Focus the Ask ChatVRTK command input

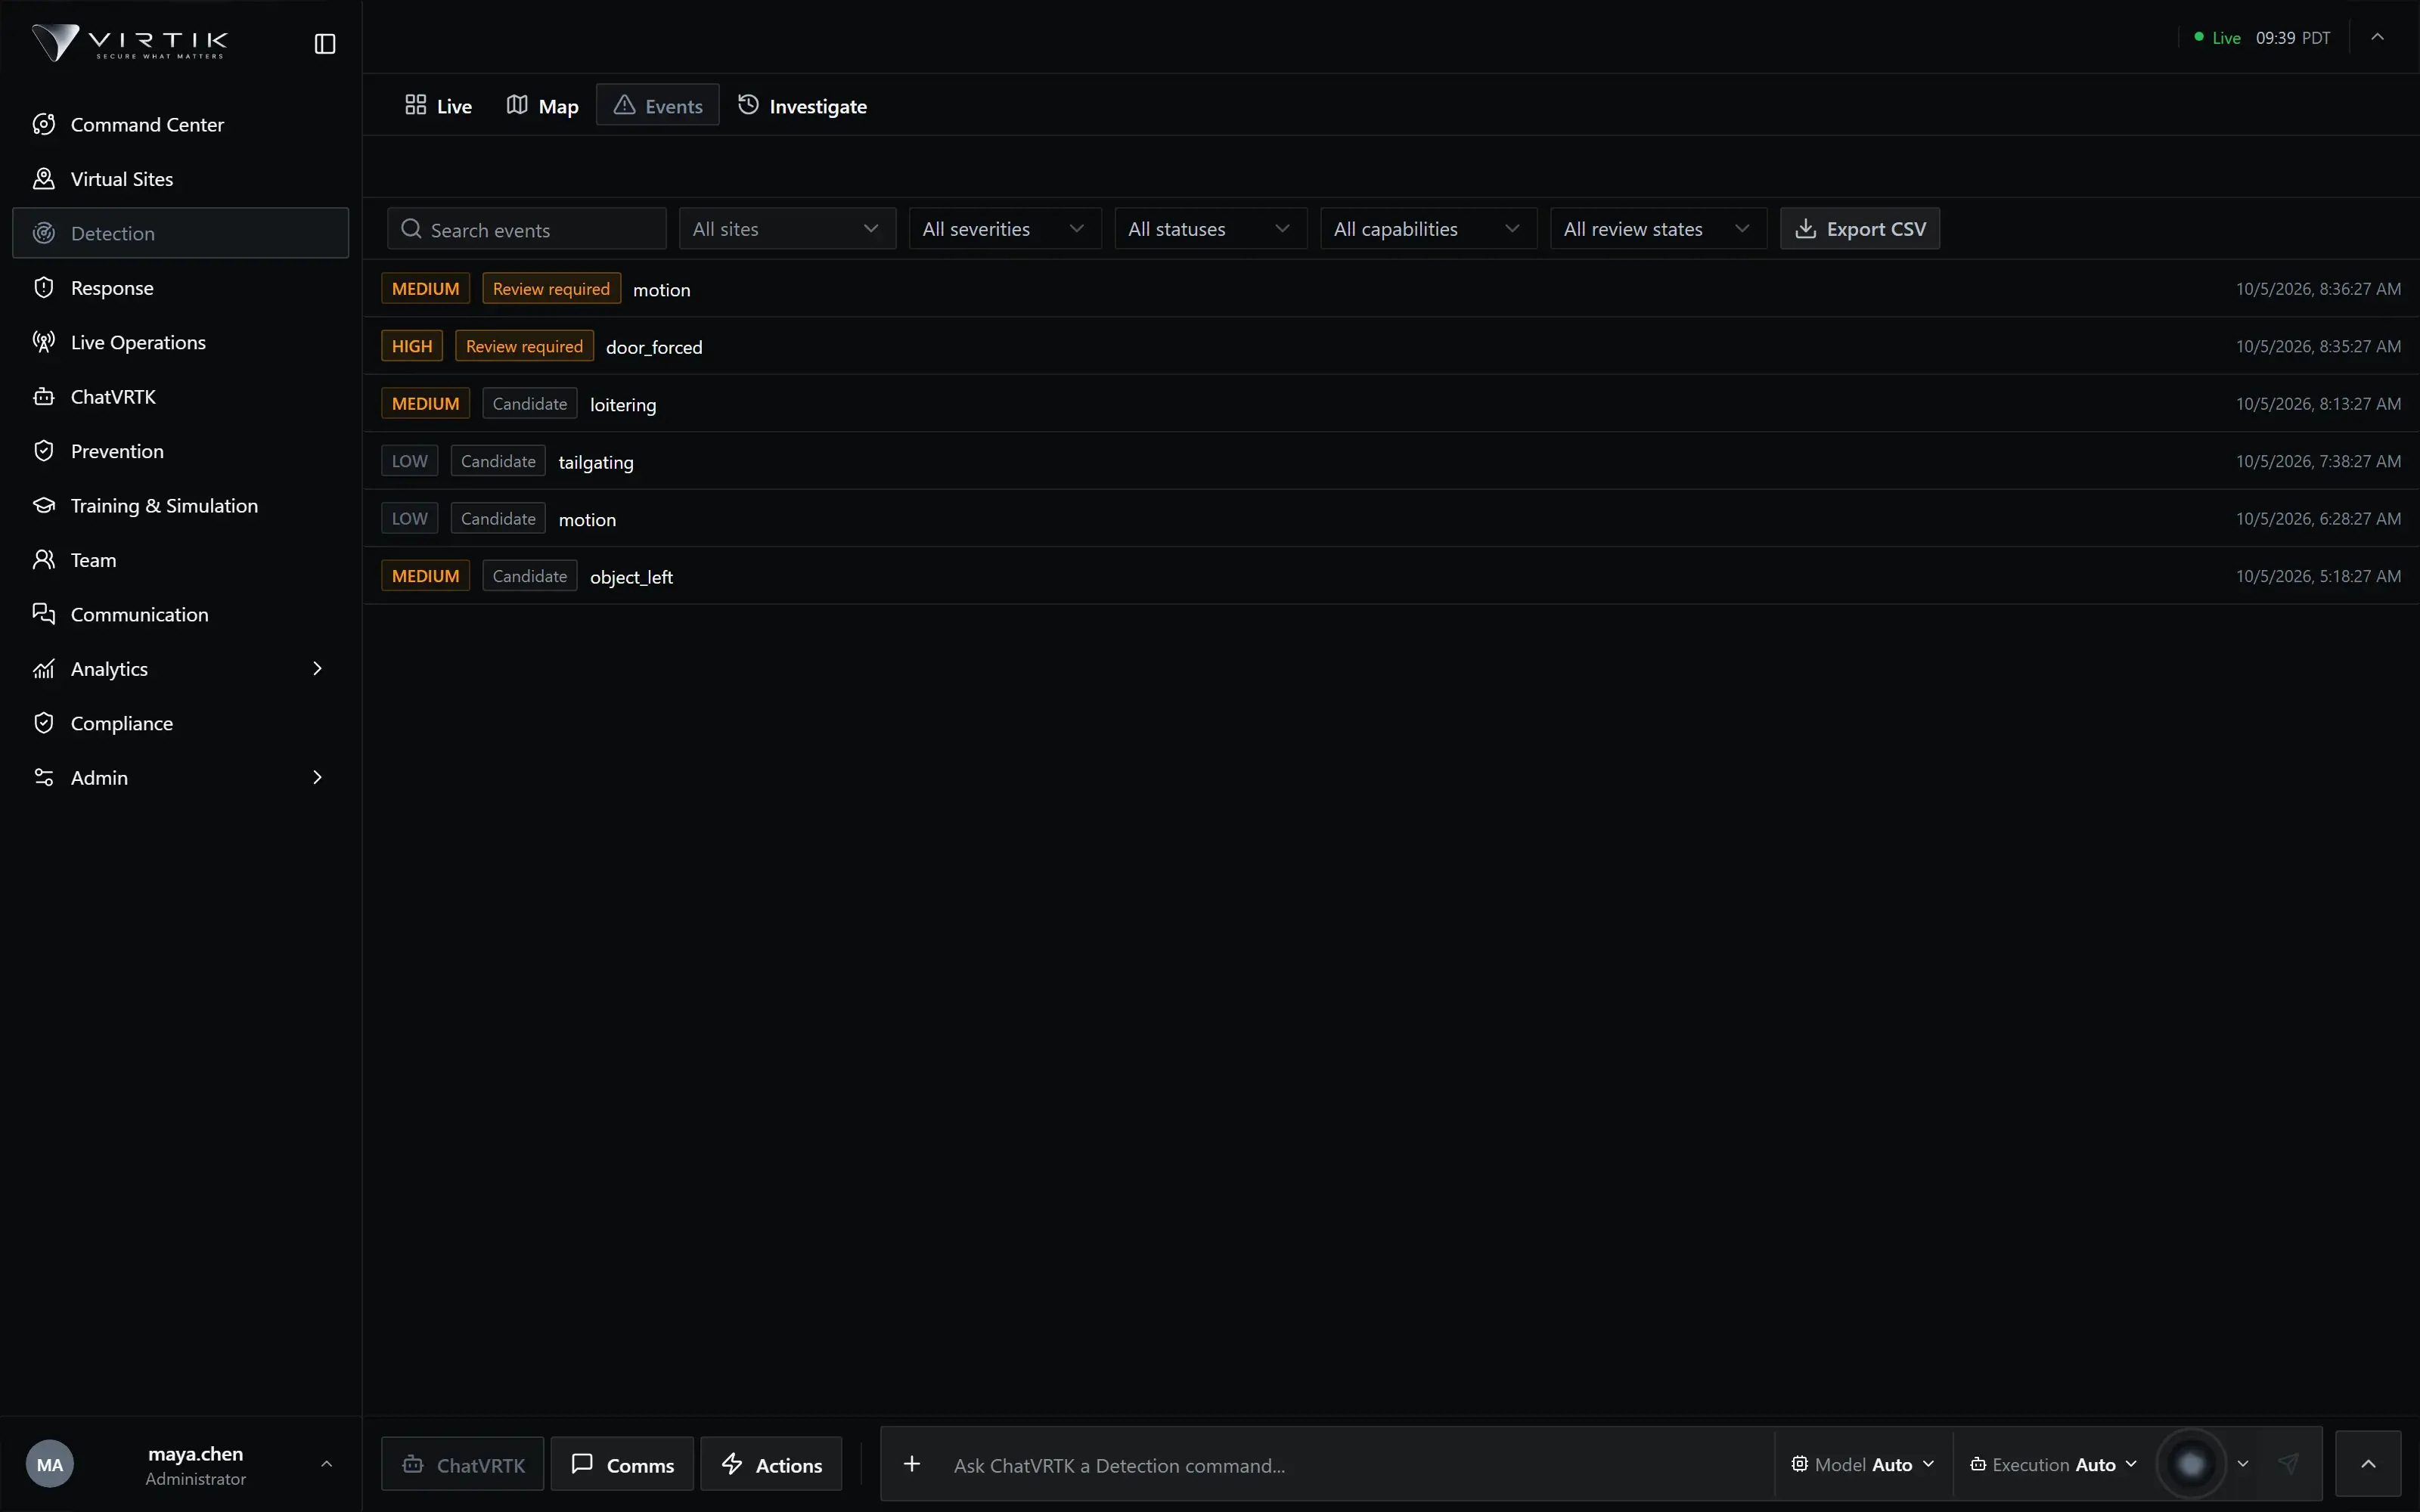click(1355, 1466)
